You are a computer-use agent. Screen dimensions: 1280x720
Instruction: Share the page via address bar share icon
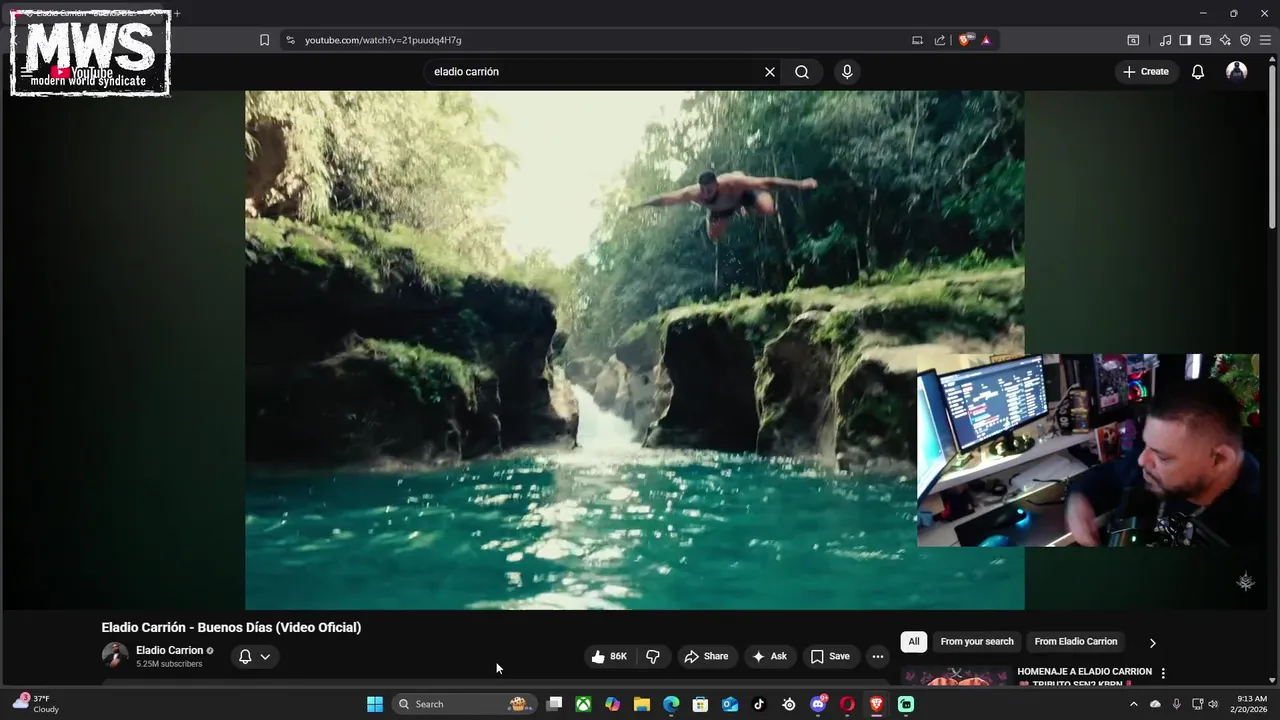tap(940, 40)
